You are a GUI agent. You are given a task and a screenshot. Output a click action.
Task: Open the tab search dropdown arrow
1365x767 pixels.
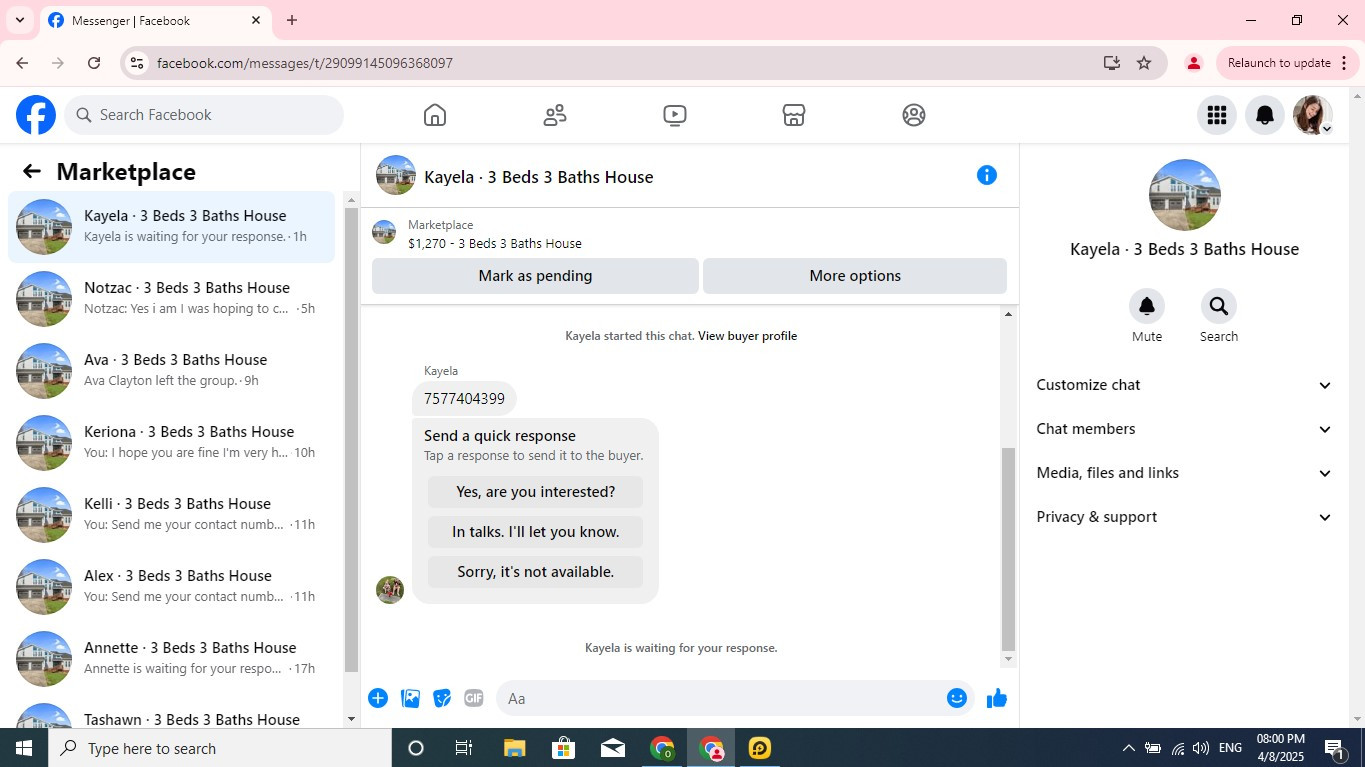[19, 20]
